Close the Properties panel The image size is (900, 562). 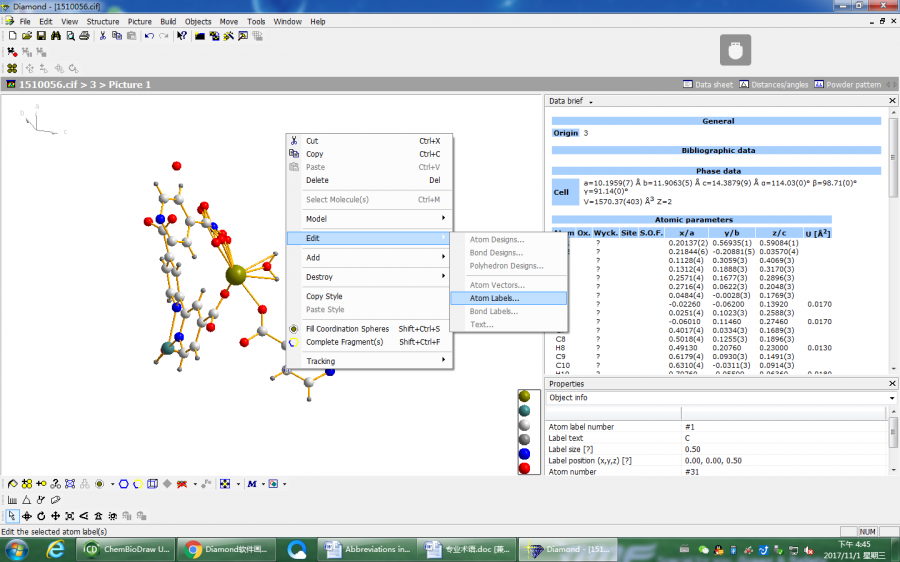pyautogui.click(x=892, y=383)
